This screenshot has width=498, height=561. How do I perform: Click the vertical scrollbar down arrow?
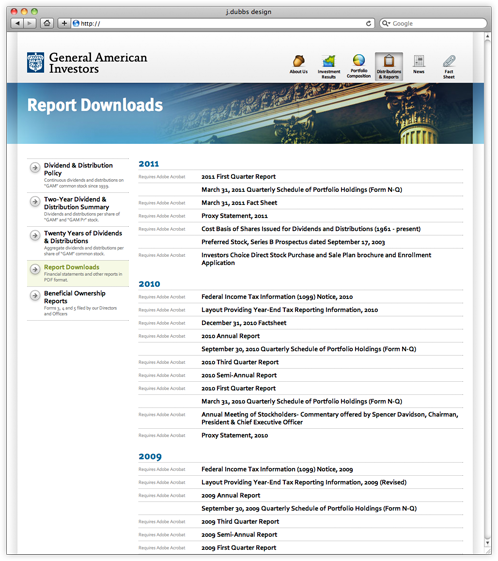(487, 543)
